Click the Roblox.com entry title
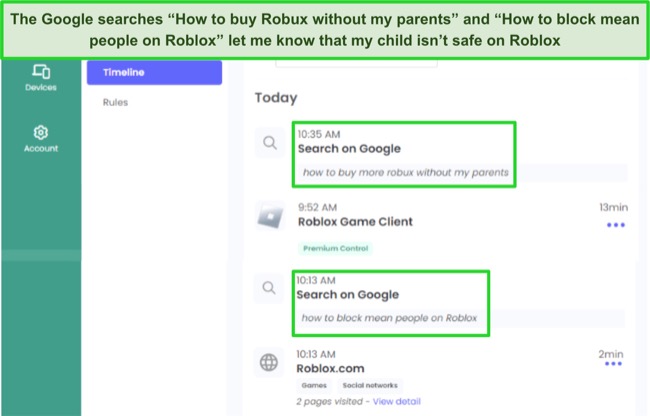Viewport: 650px width, 416px height. [x=330, y=368]
